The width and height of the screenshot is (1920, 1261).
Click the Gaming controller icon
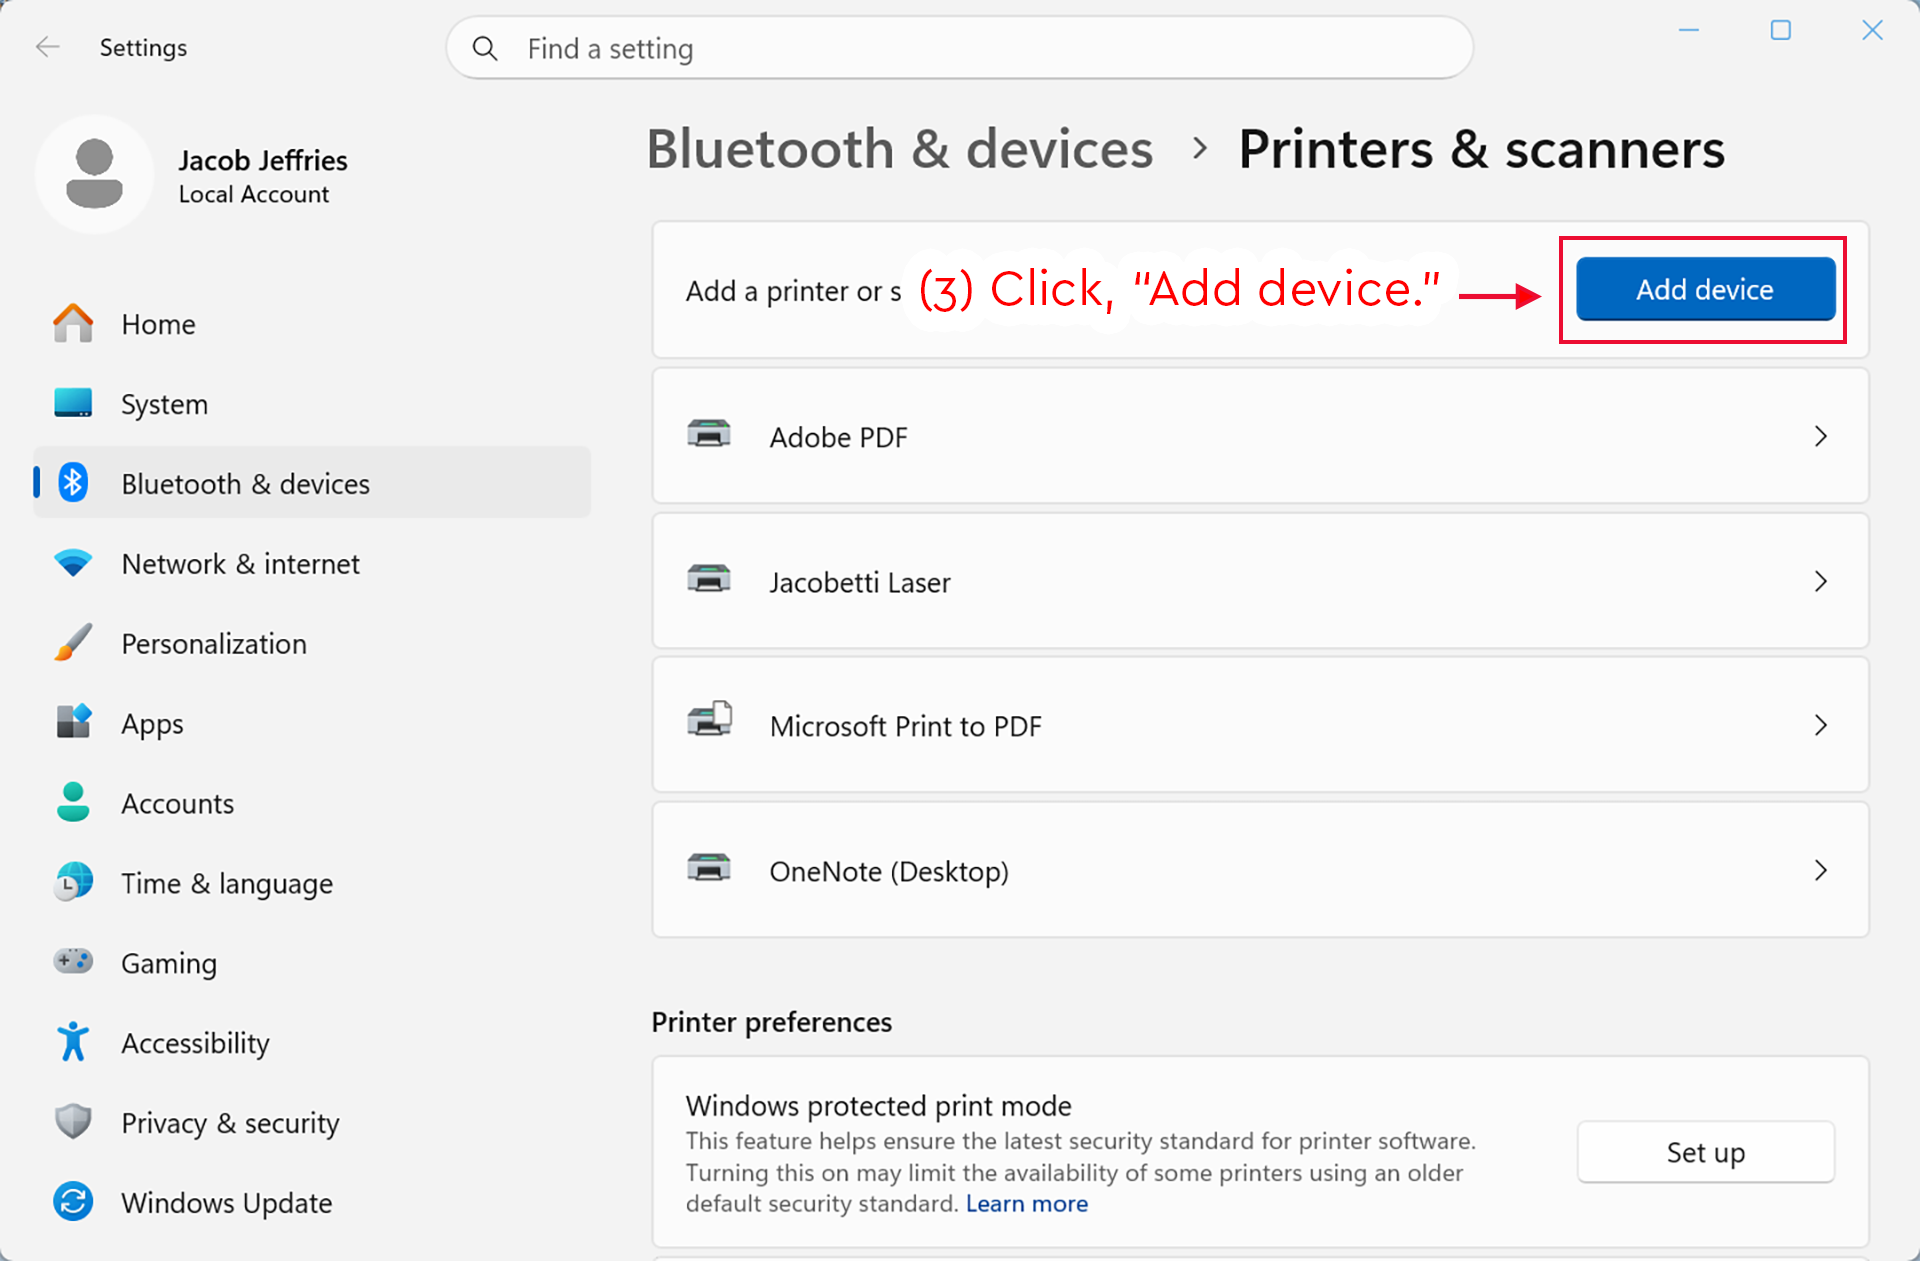click(x=73, y=962)
